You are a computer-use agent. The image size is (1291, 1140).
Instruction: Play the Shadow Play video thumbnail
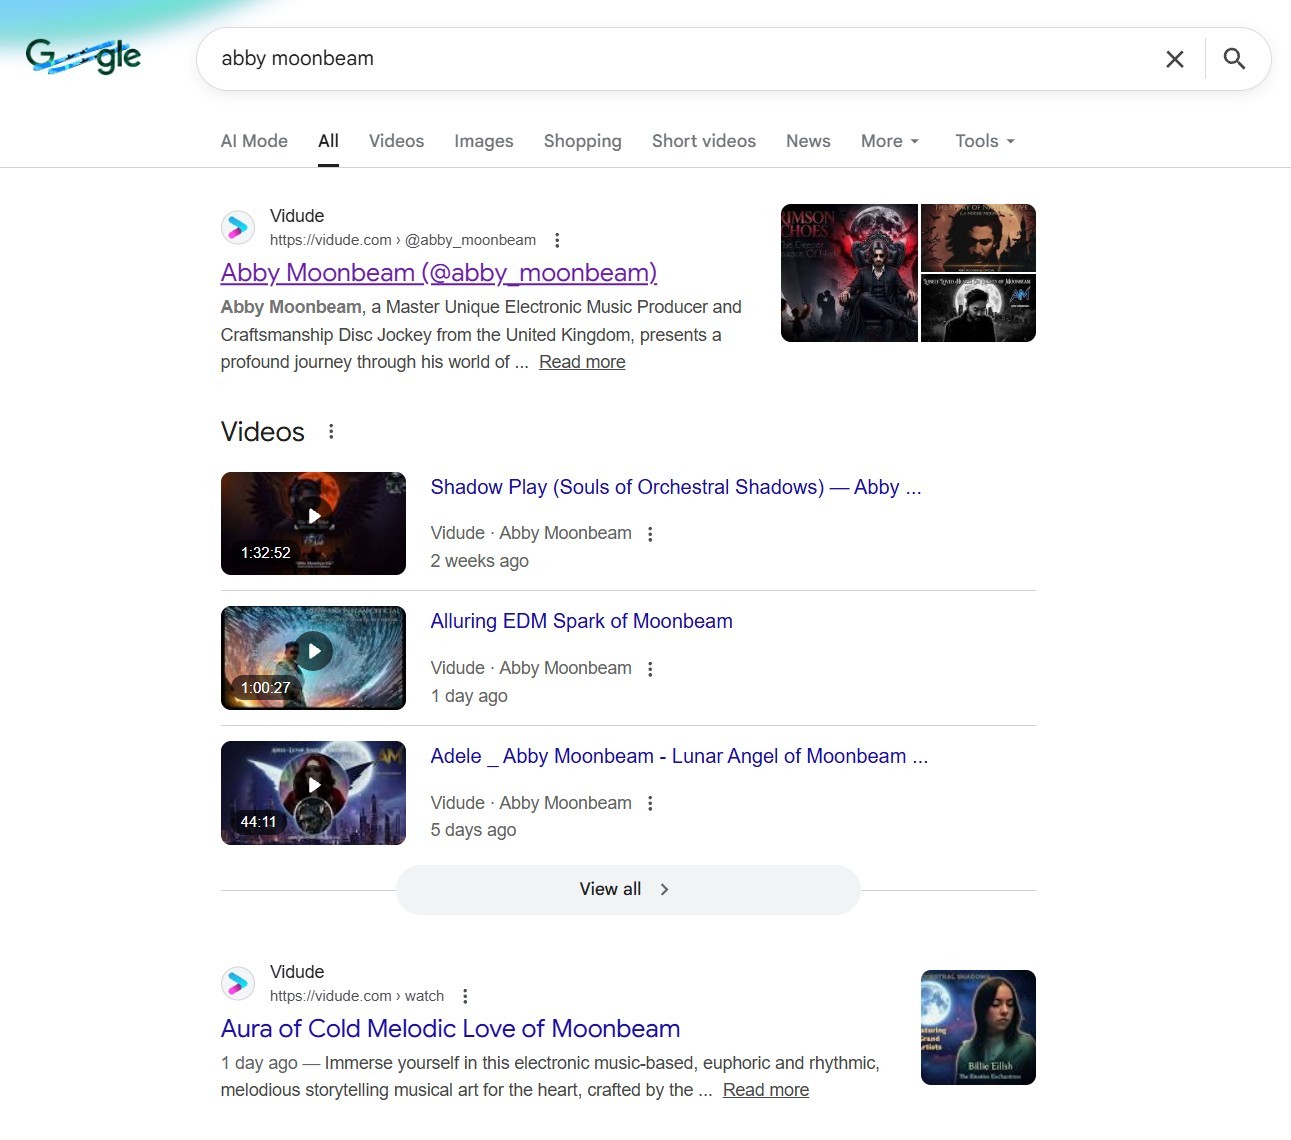[x=313, y=523]
